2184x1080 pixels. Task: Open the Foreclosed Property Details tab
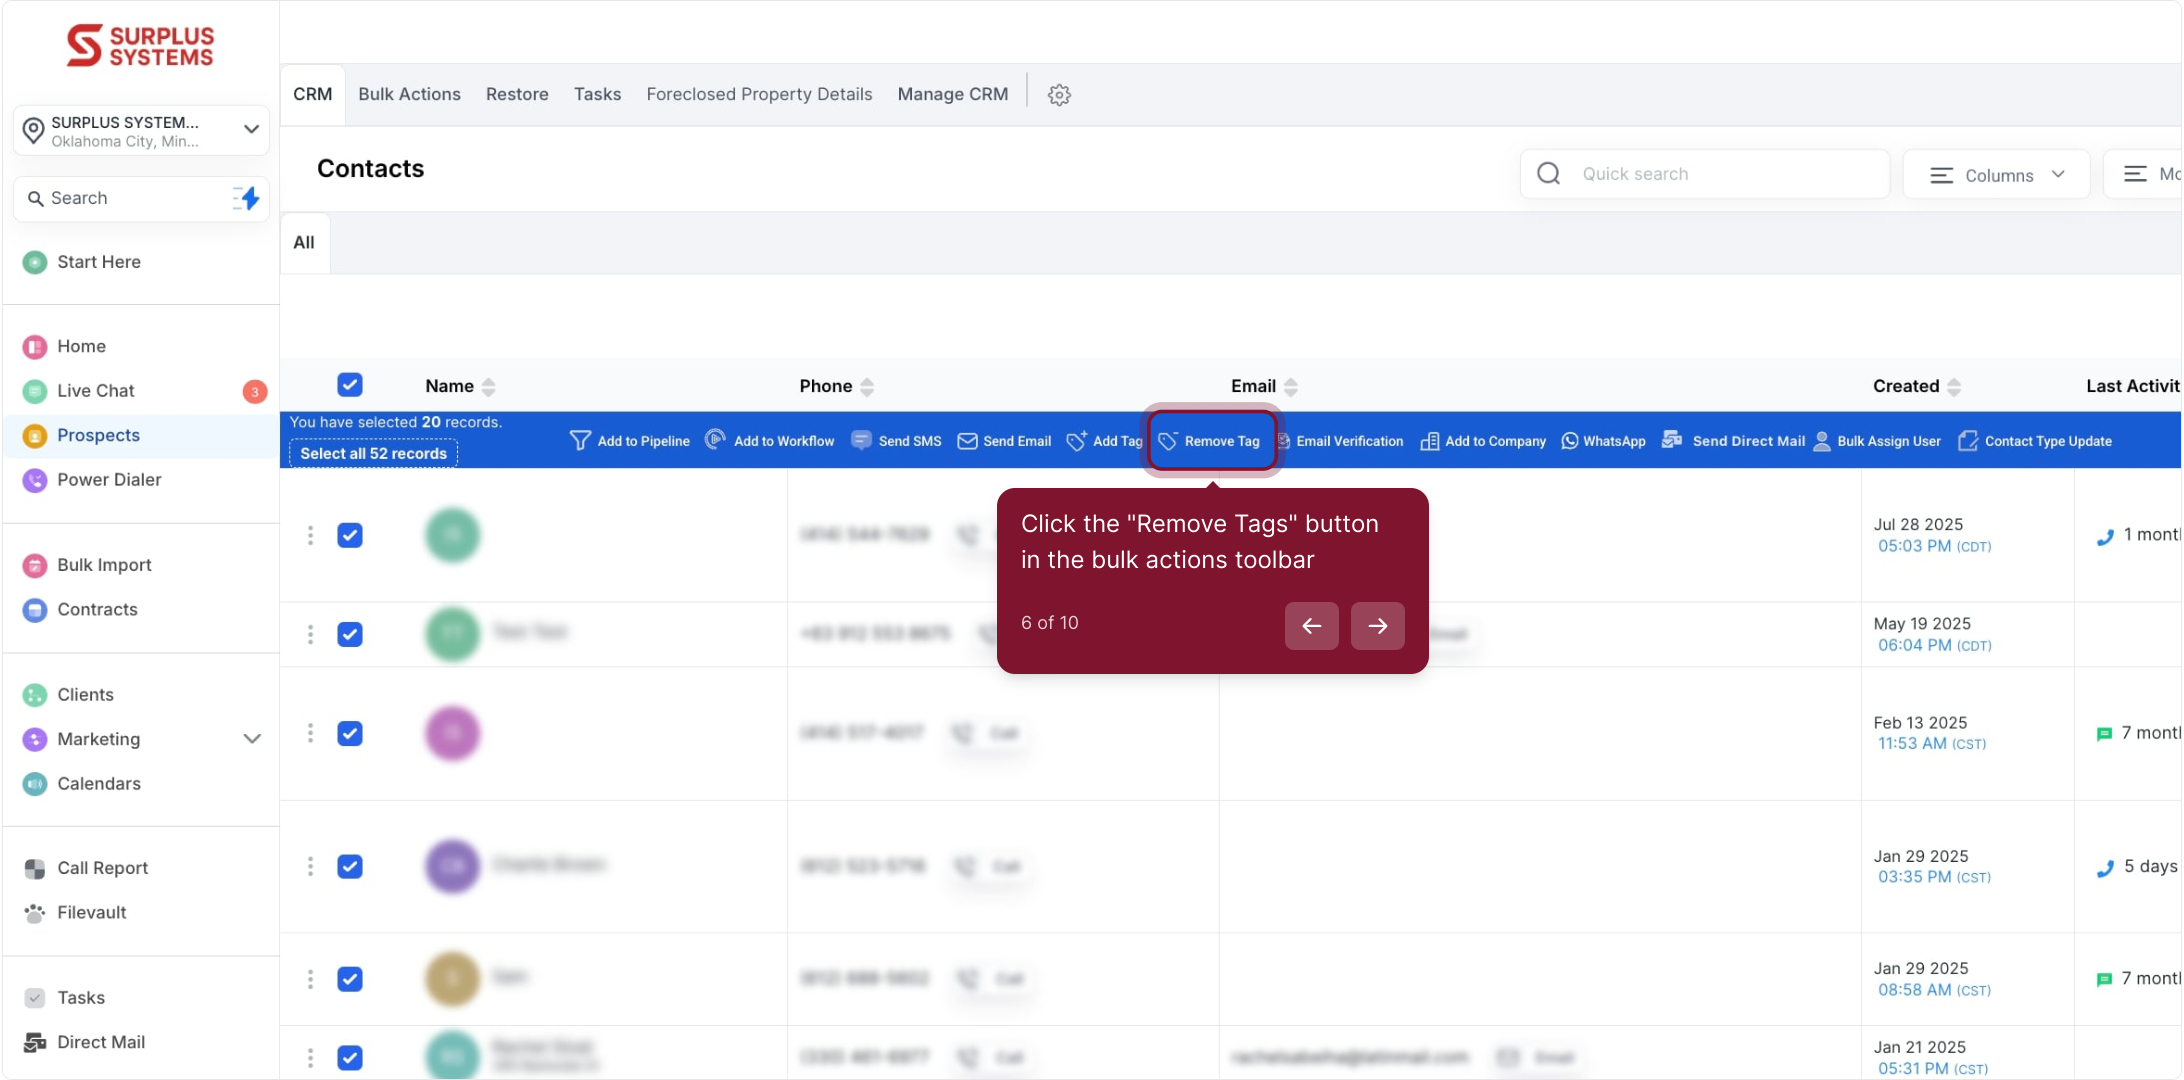(759, 94)
